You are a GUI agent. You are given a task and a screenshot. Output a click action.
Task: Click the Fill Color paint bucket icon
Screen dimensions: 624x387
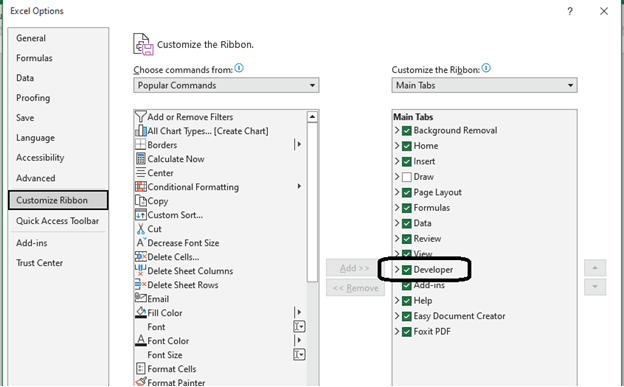140,313
